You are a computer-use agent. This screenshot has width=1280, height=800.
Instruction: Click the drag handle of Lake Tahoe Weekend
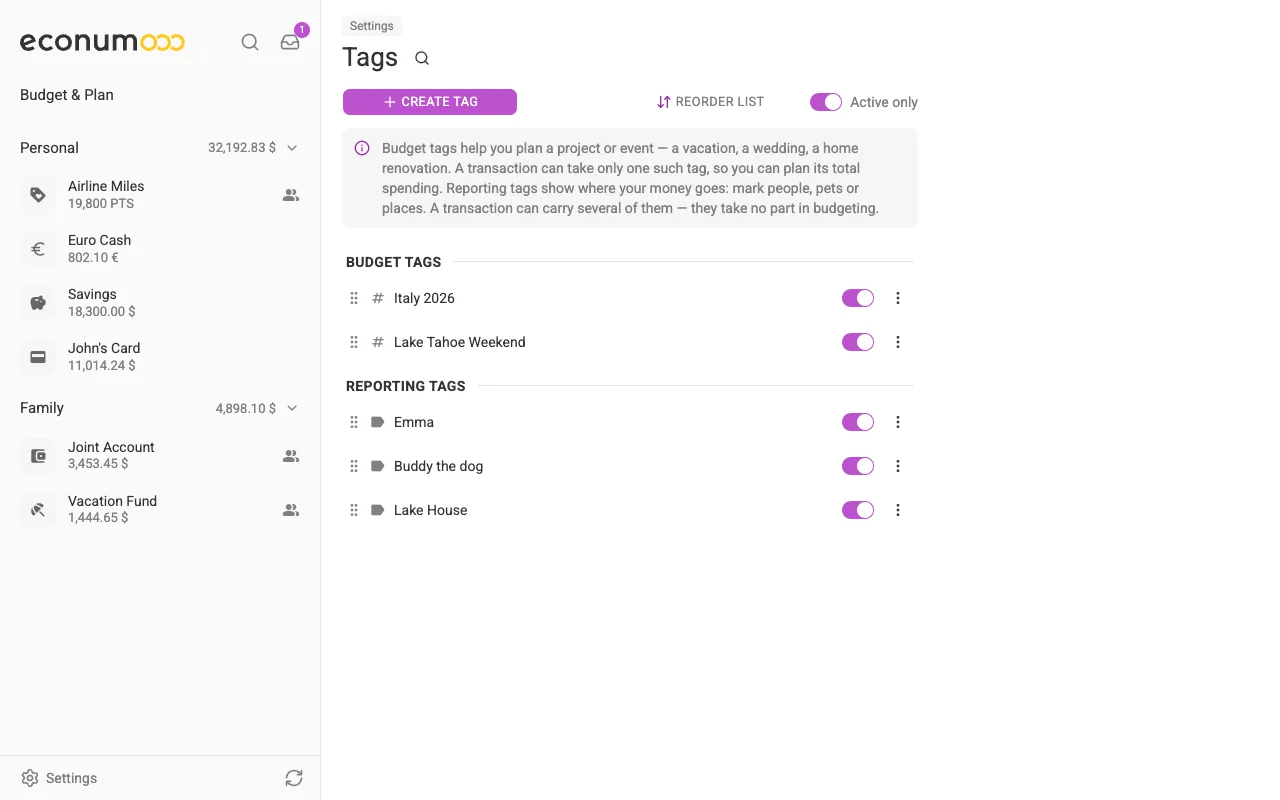(354, 342)
